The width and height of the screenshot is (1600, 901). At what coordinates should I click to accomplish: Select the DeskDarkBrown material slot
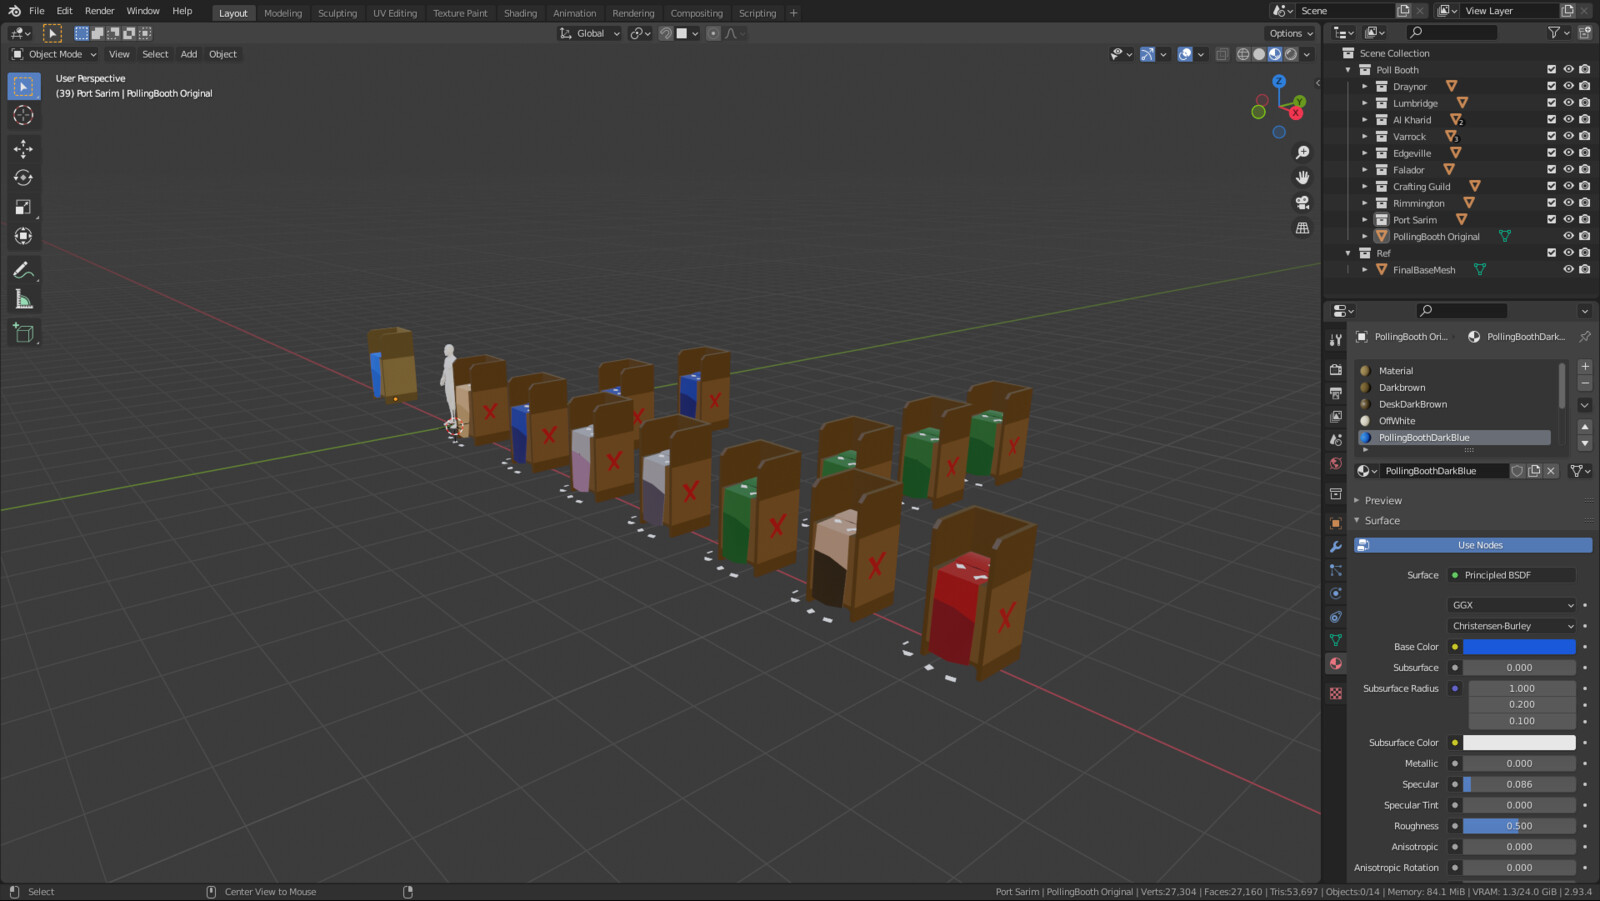click(x=1454, y=404)
